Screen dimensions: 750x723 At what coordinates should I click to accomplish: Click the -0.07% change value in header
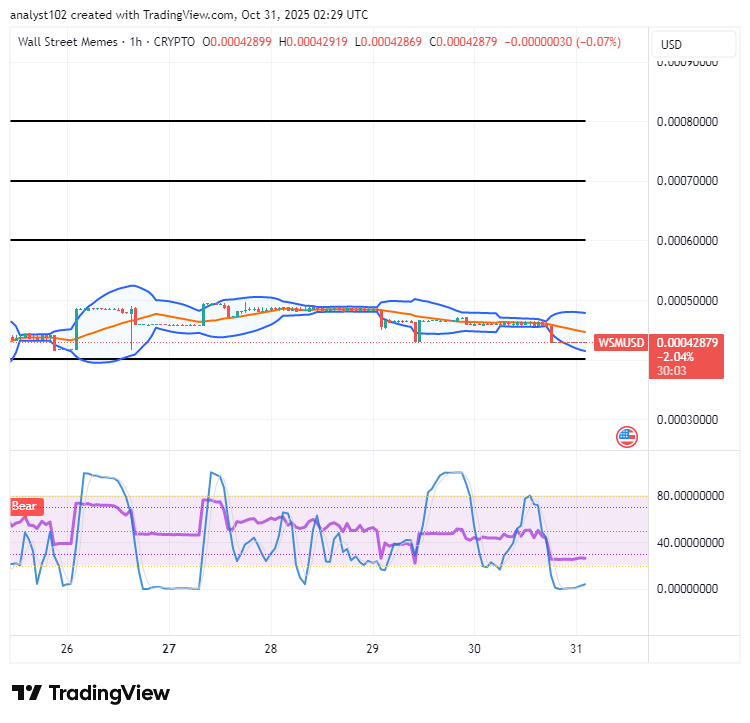599,42
